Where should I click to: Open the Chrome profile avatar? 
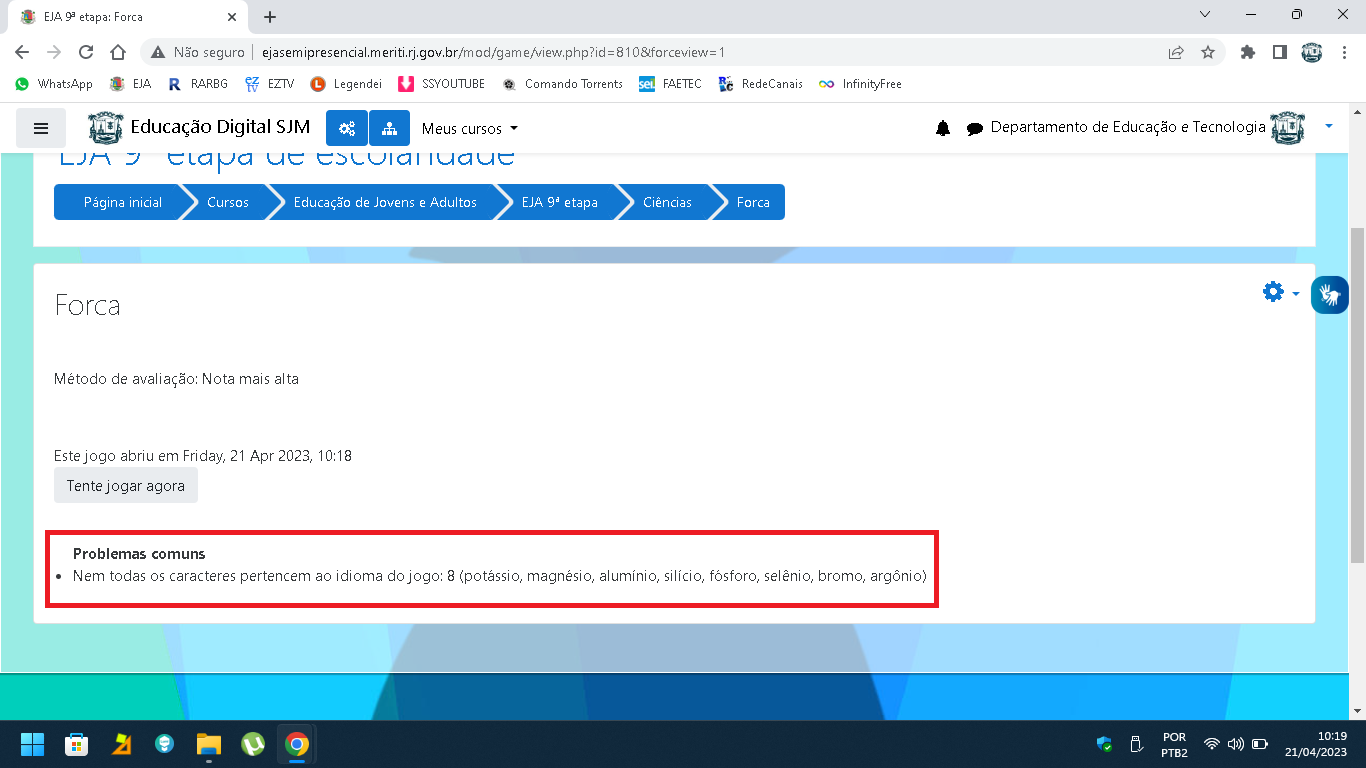[1311, 52]
